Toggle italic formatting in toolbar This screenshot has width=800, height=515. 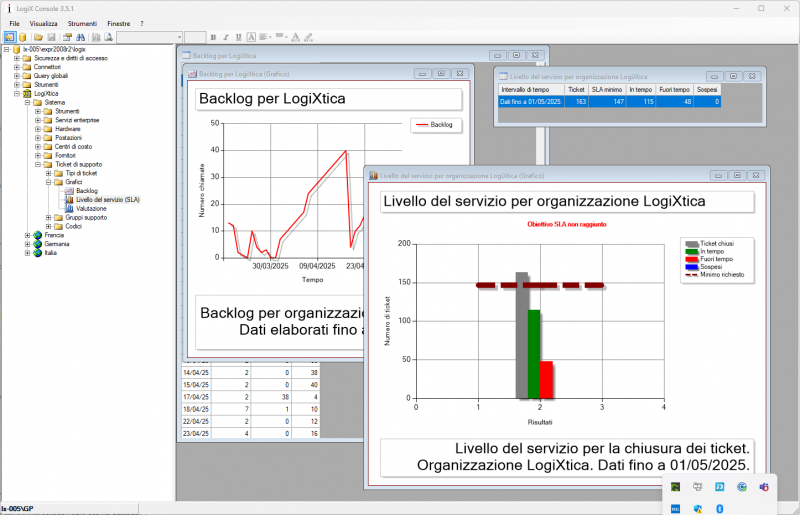click(x=226, y=37)
